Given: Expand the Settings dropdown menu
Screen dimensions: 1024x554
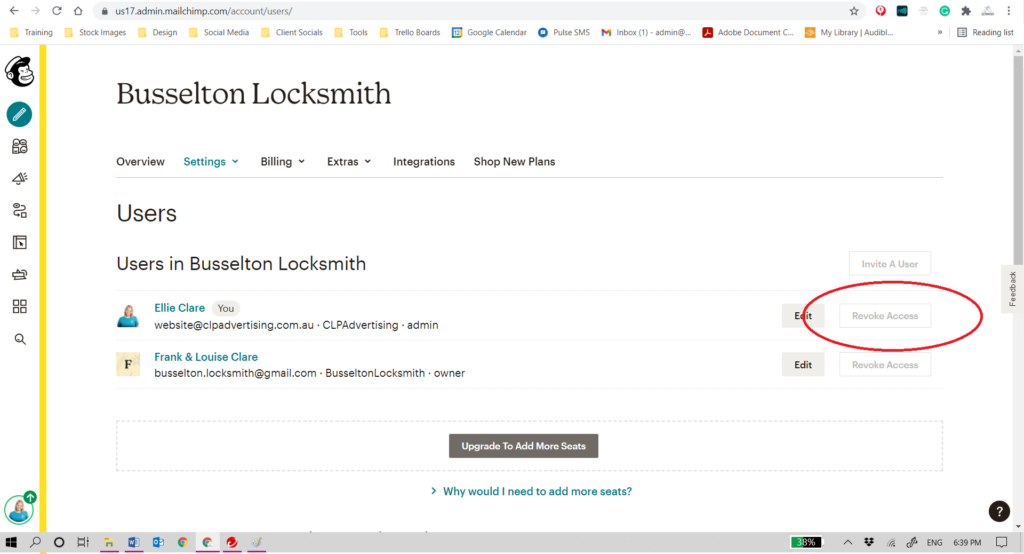Looking at the screenshot, I should click(211, 161).
